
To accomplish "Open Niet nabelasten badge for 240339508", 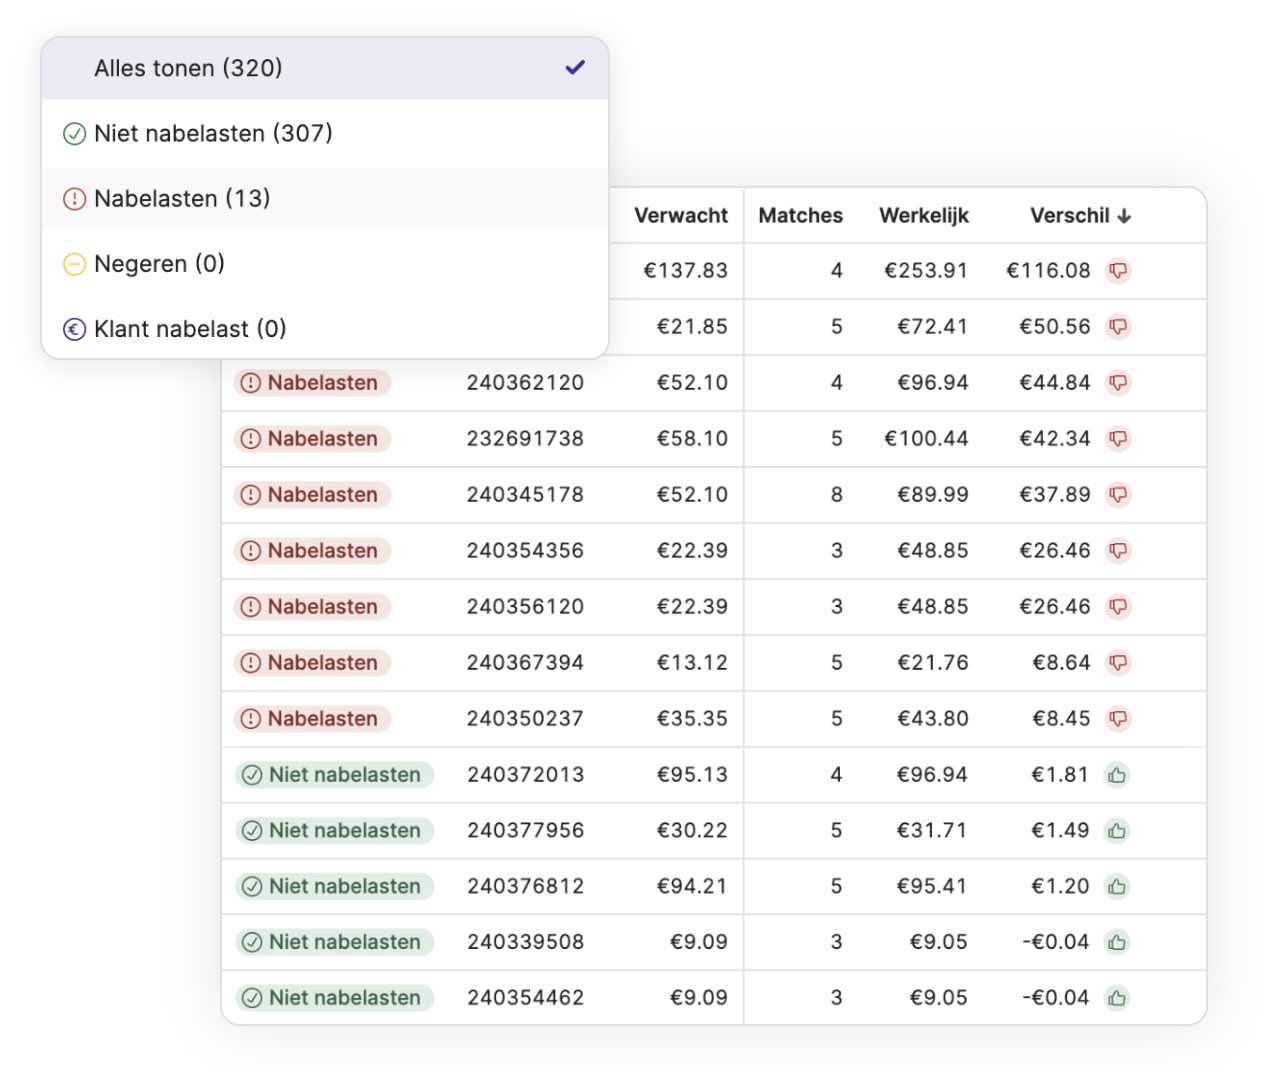I will pos(334,942).
